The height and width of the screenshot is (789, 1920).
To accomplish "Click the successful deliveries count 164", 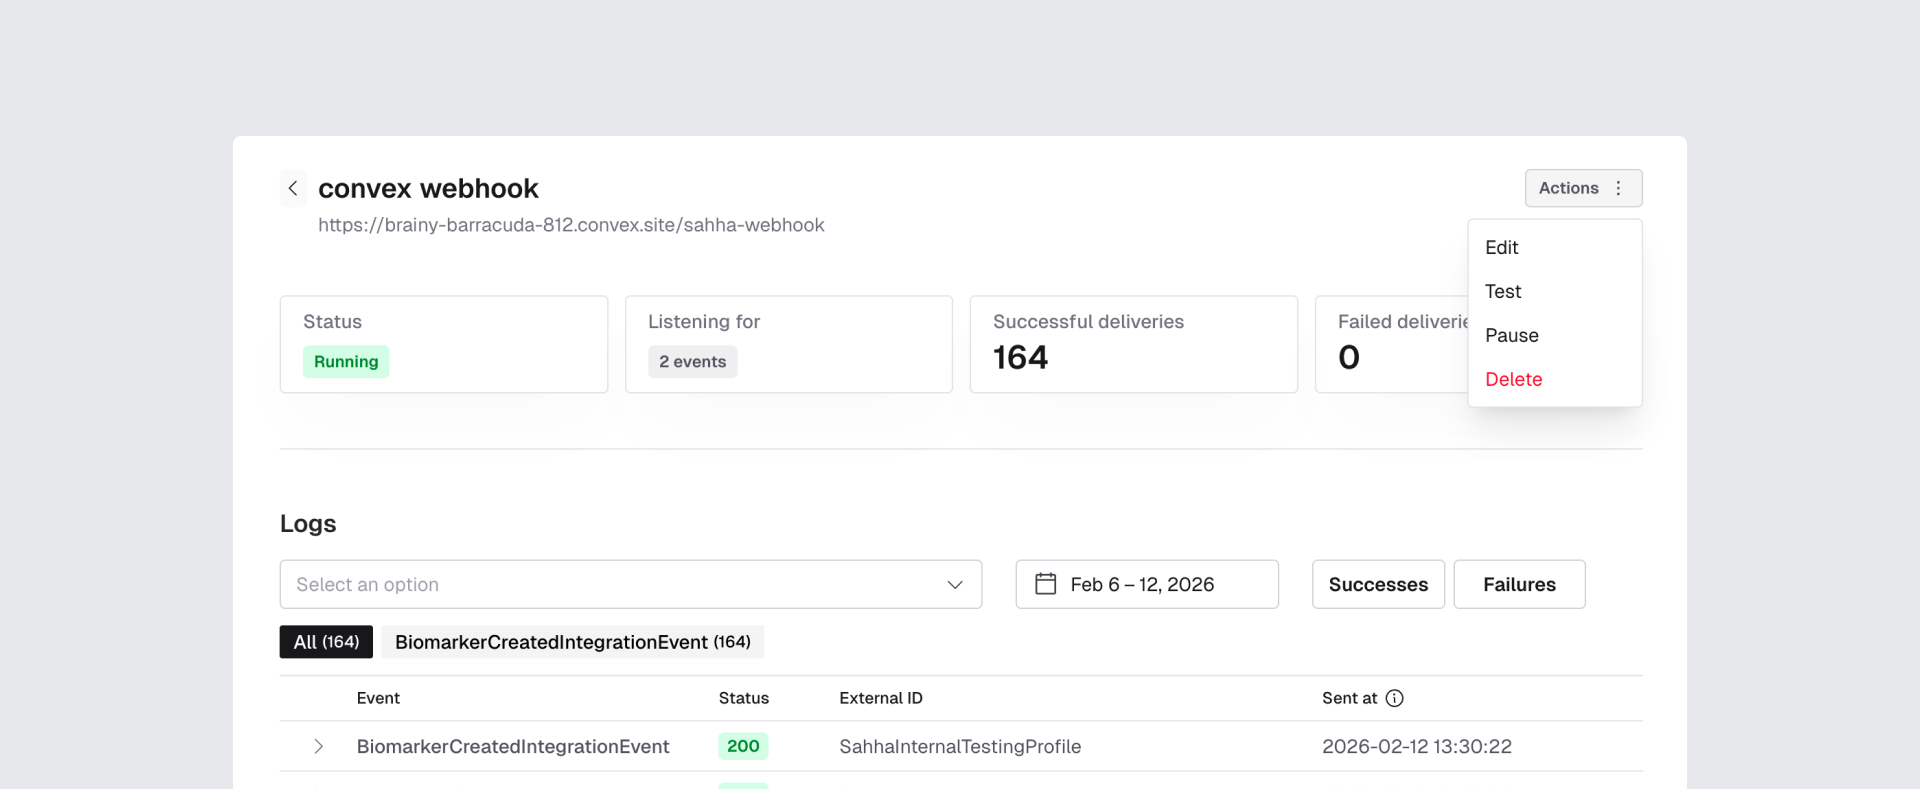I will 1020,357.
